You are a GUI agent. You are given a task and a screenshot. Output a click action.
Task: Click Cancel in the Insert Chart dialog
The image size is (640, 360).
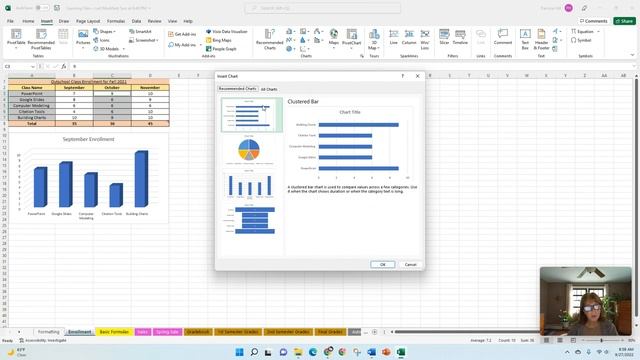coord(410,264)
